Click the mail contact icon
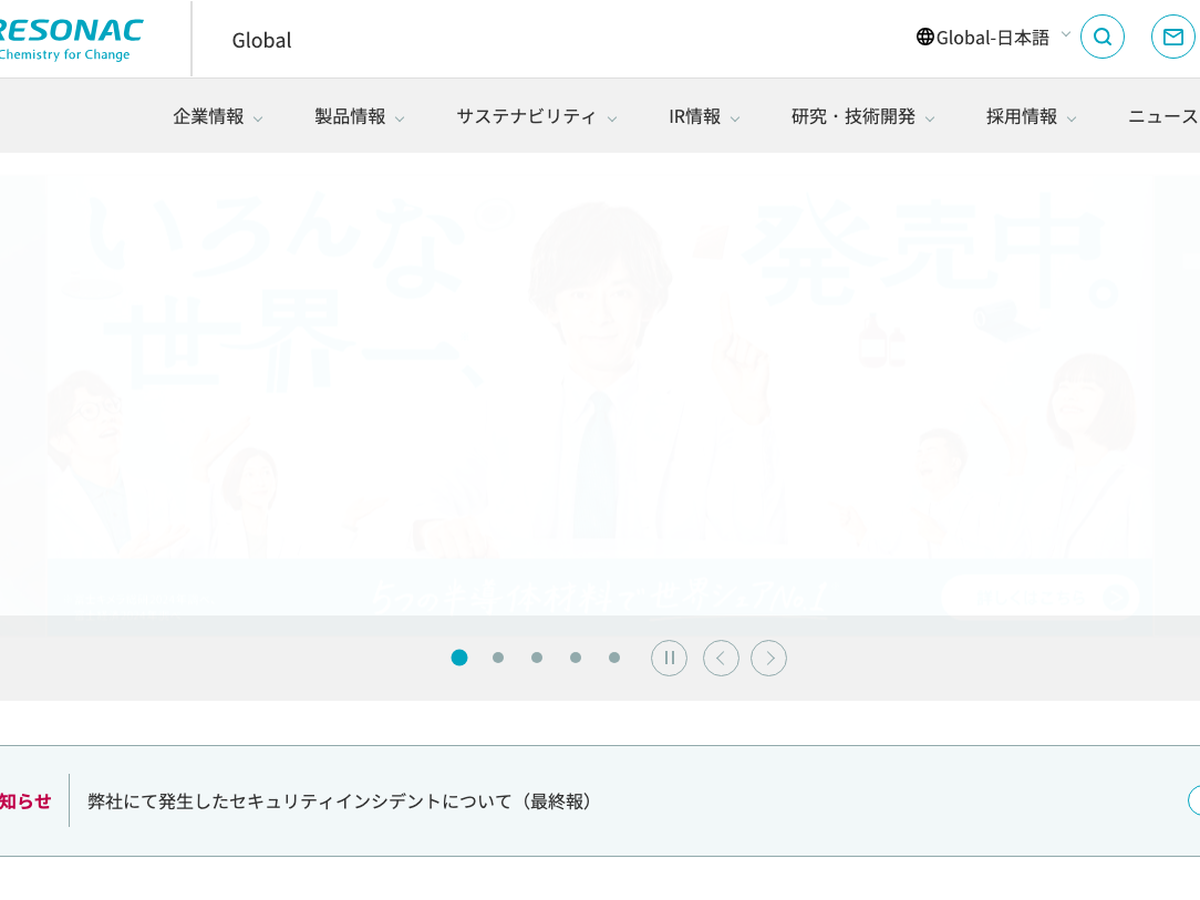 pyautogui.click(x=1172, y=37)
